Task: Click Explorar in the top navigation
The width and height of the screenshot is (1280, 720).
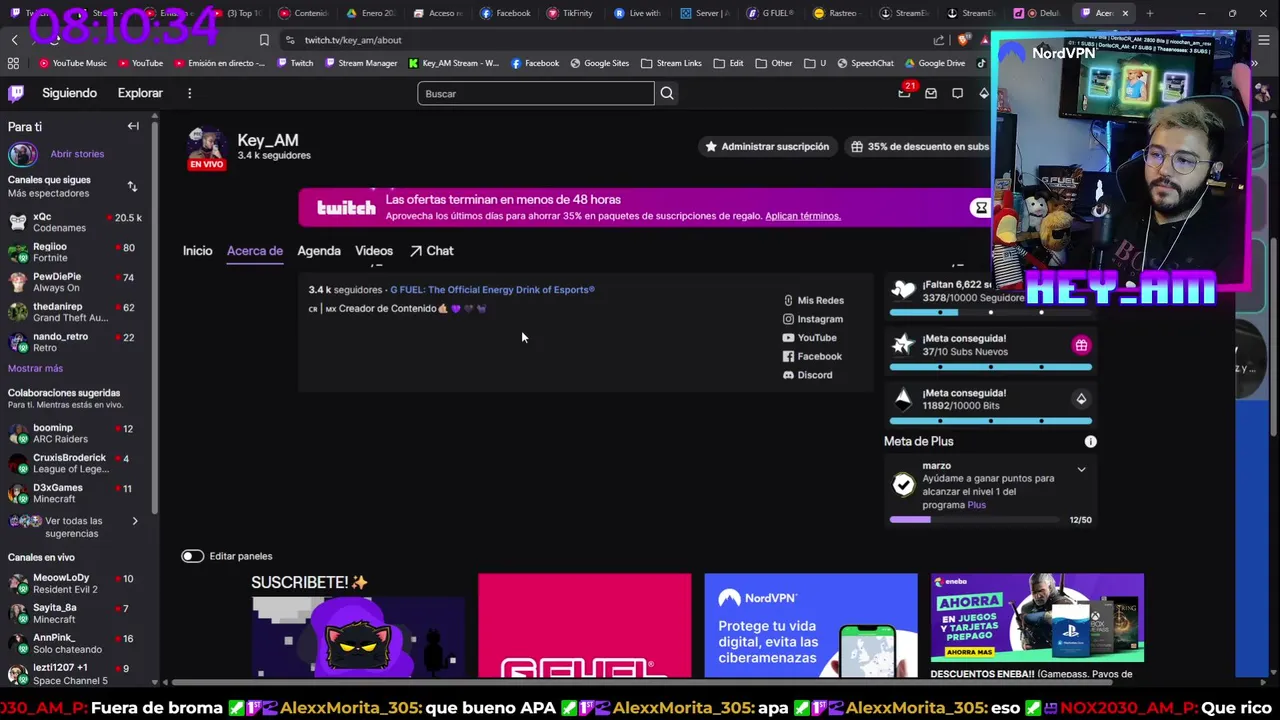Action: (140, 93)
